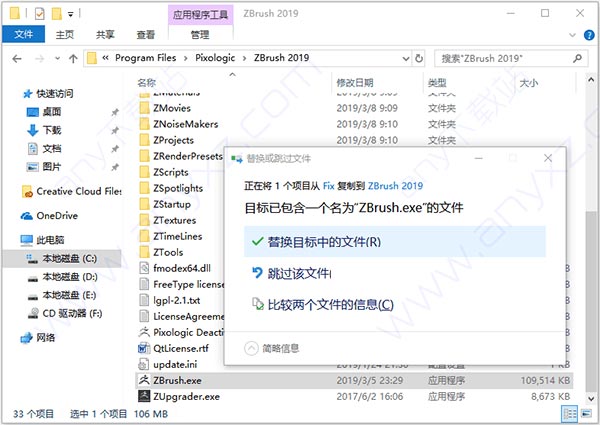Screen dimensions: 600x425
Task: Click ZBrush 2019 destination link in dialog
Action: click(395, 186)
